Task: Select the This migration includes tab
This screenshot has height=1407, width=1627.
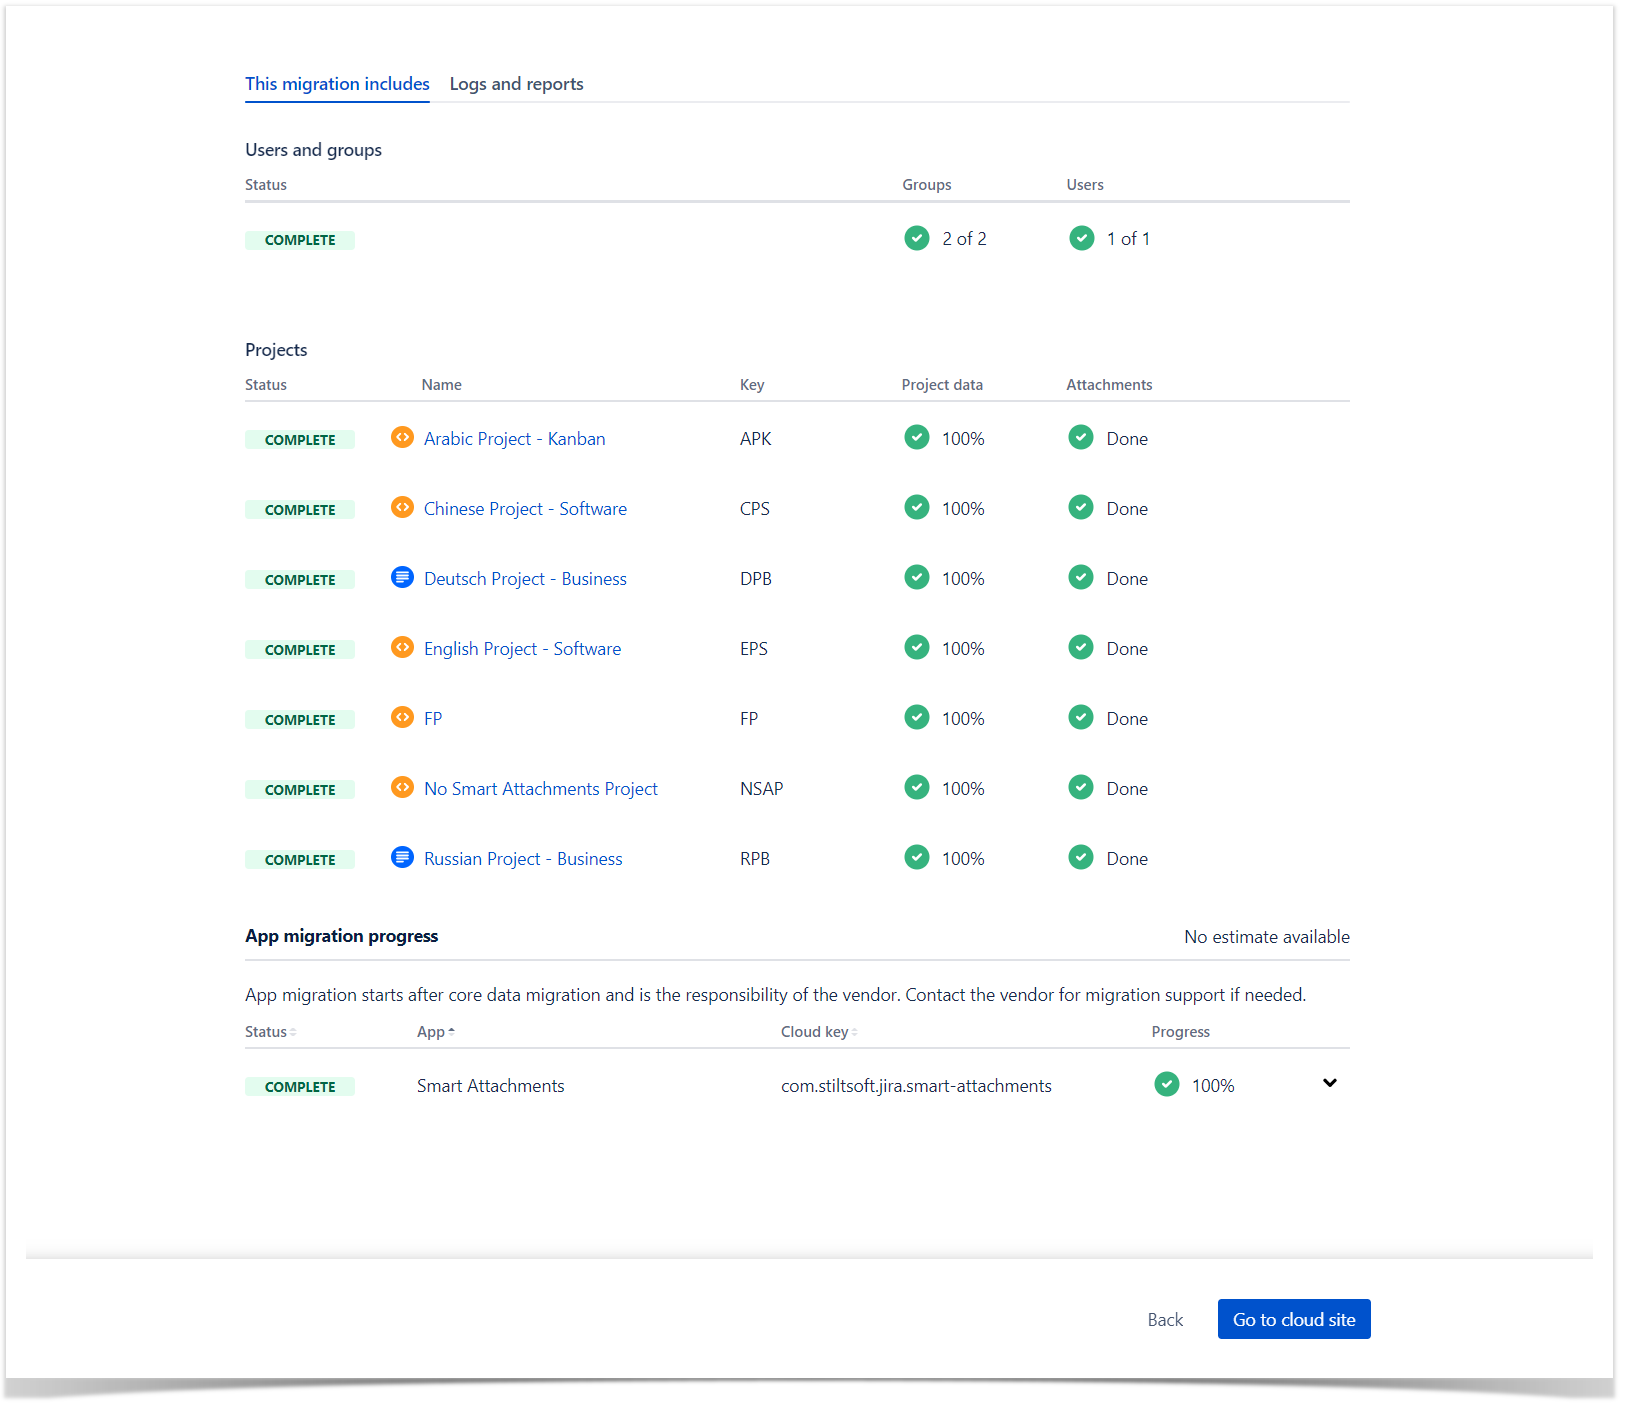Action: 337,84
